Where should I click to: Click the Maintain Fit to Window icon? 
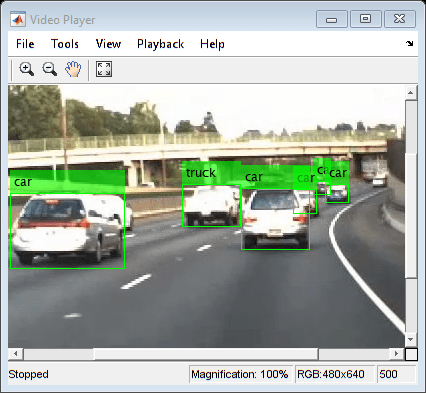[x=104, y=69]
